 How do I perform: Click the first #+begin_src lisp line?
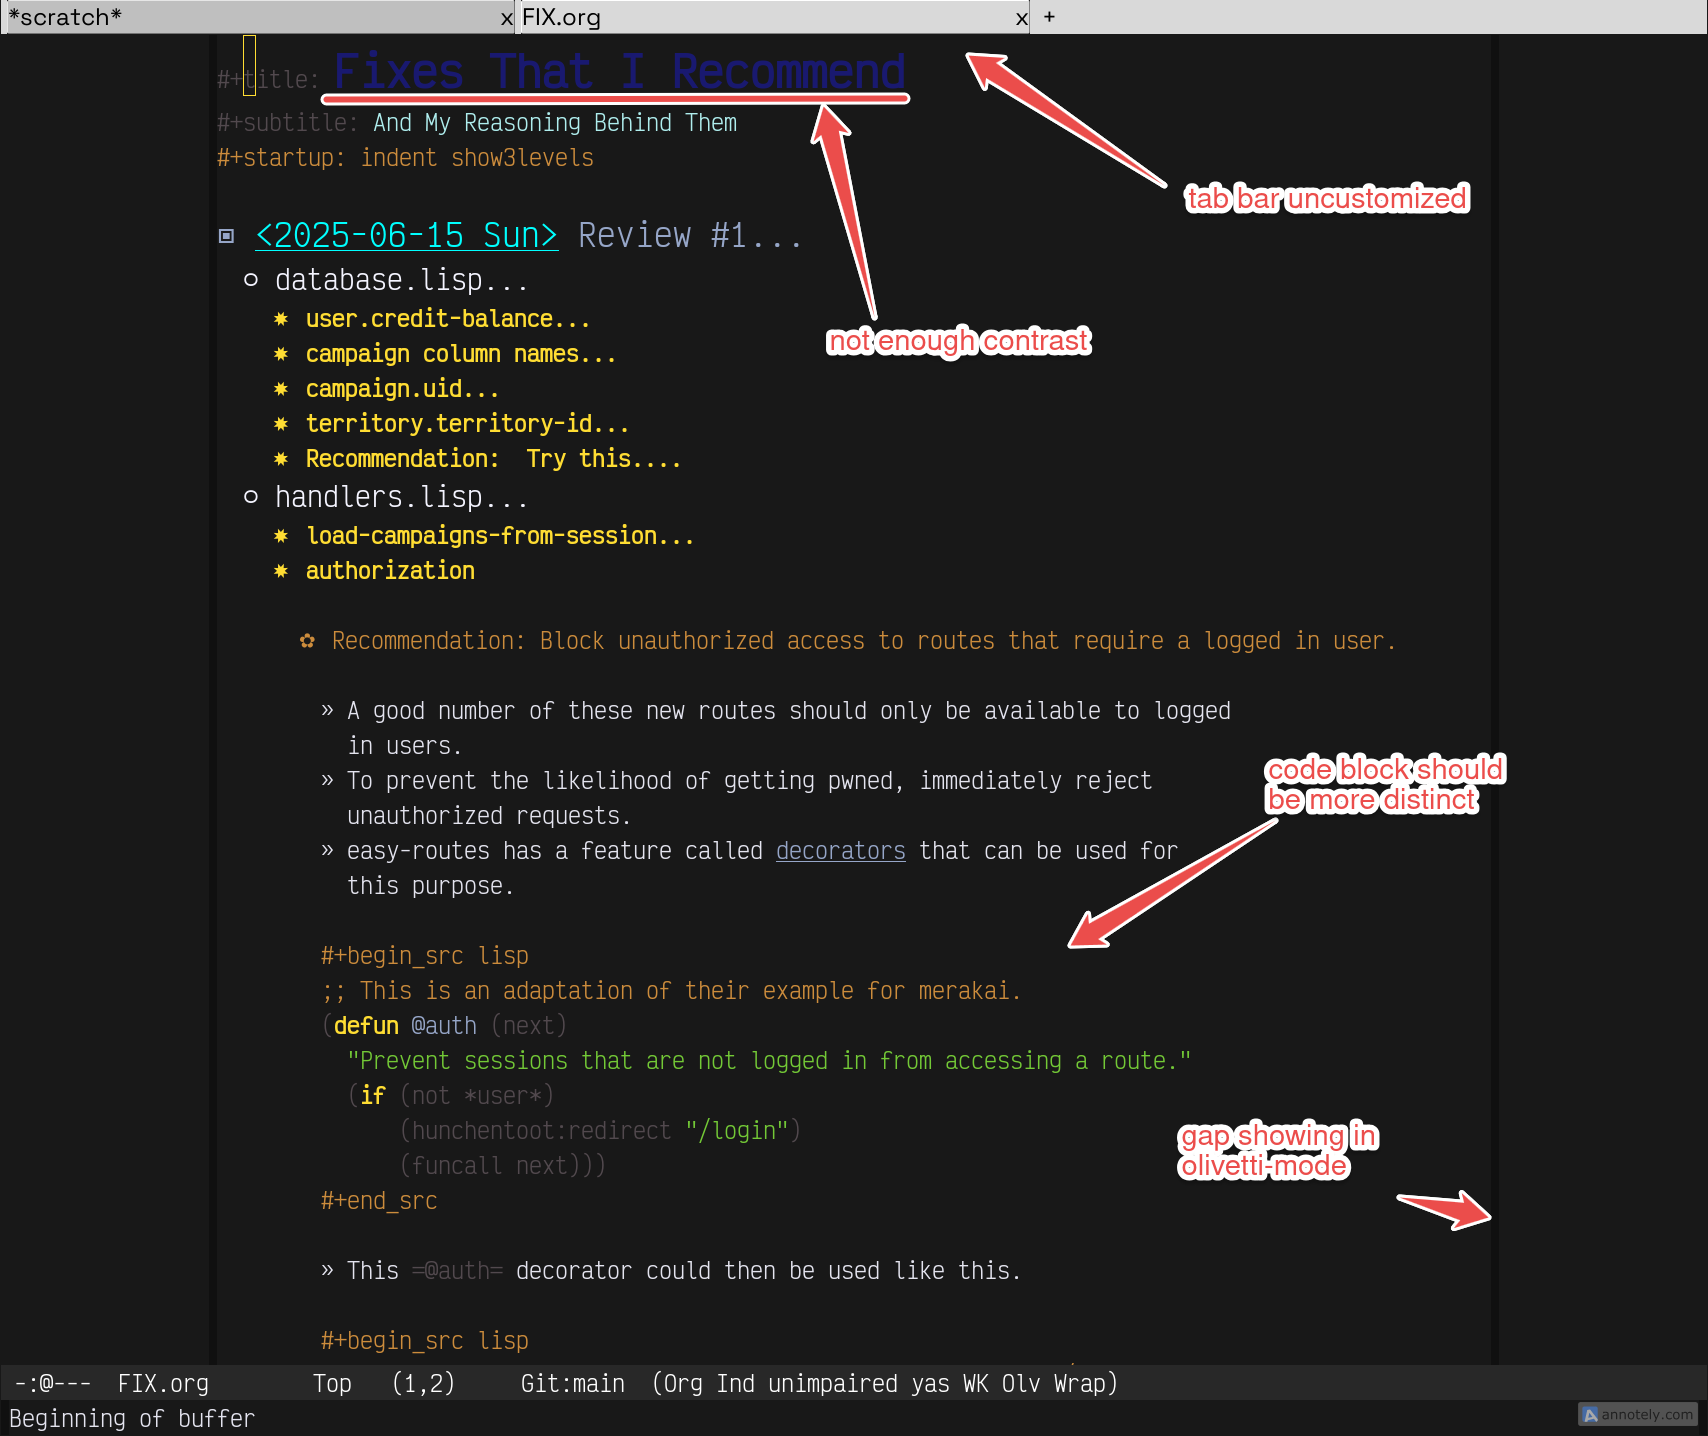pyautogui.click(x=424, y=956)
